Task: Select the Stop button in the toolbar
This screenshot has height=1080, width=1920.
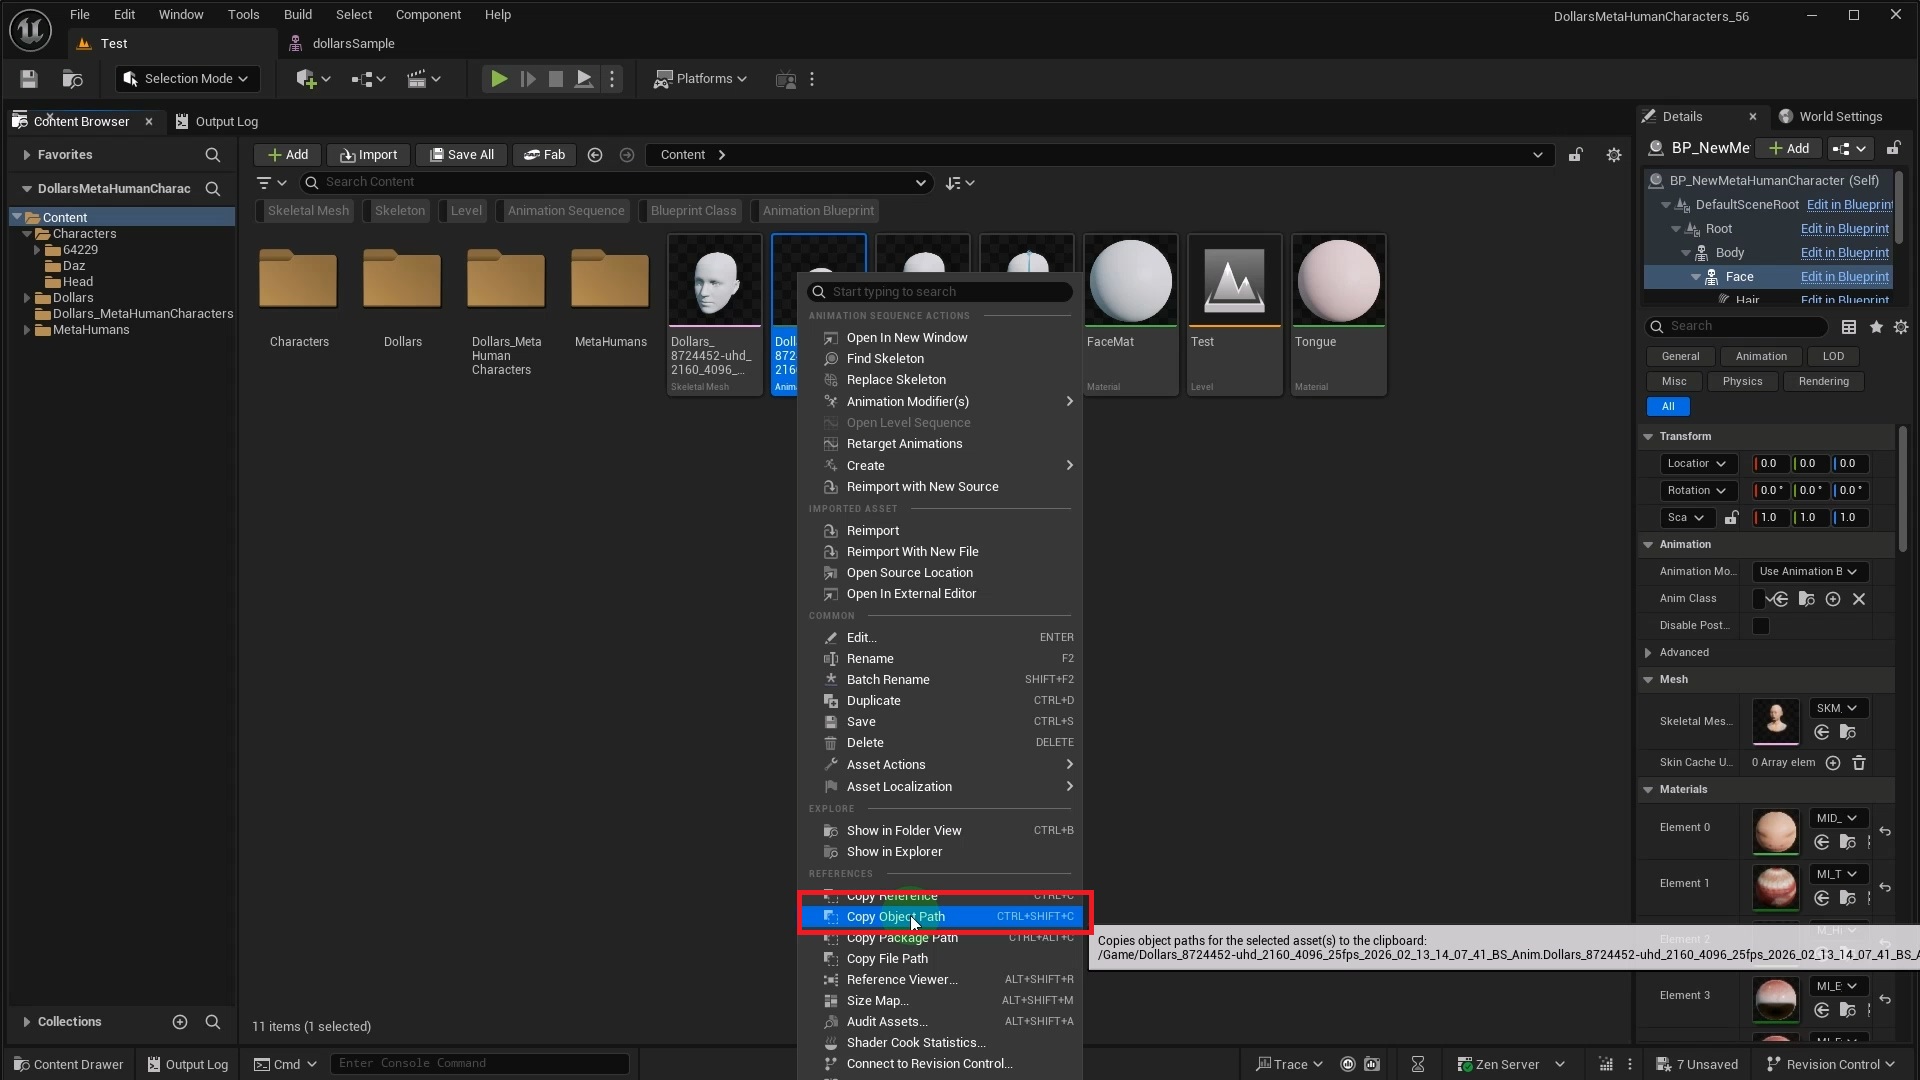Action: (555, 79)
